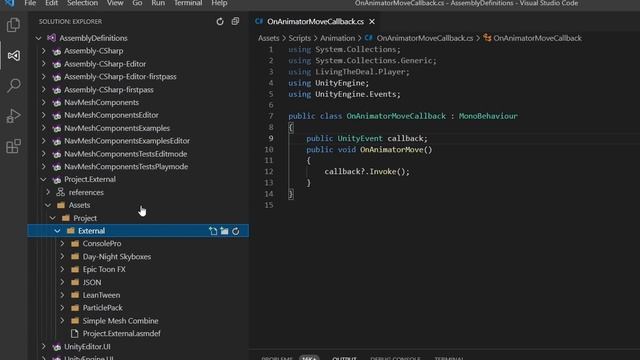Click Scripts in the breadcrumb
640x360 pixels.
pos(300,38)
